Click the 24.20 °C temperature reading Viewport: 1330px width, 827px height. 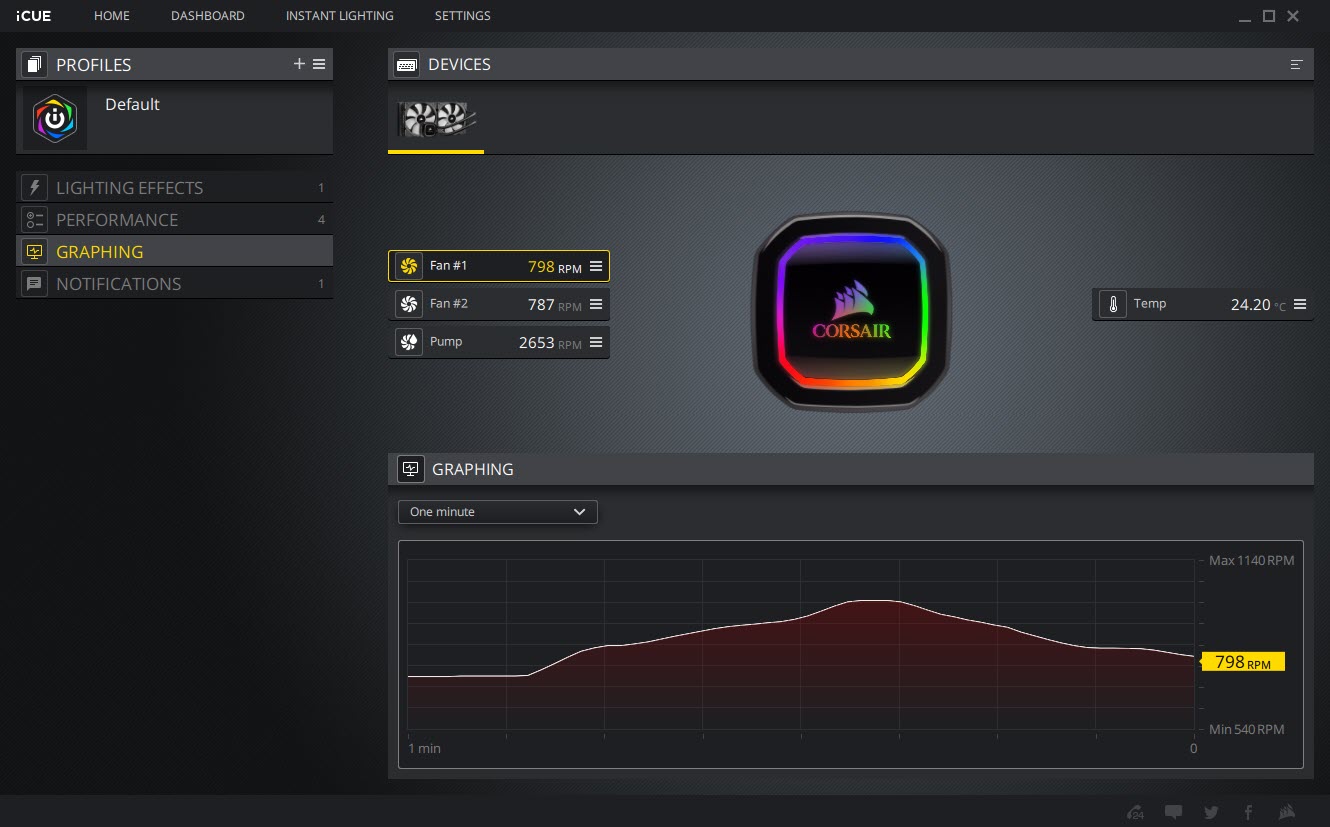click(1258, 305)
